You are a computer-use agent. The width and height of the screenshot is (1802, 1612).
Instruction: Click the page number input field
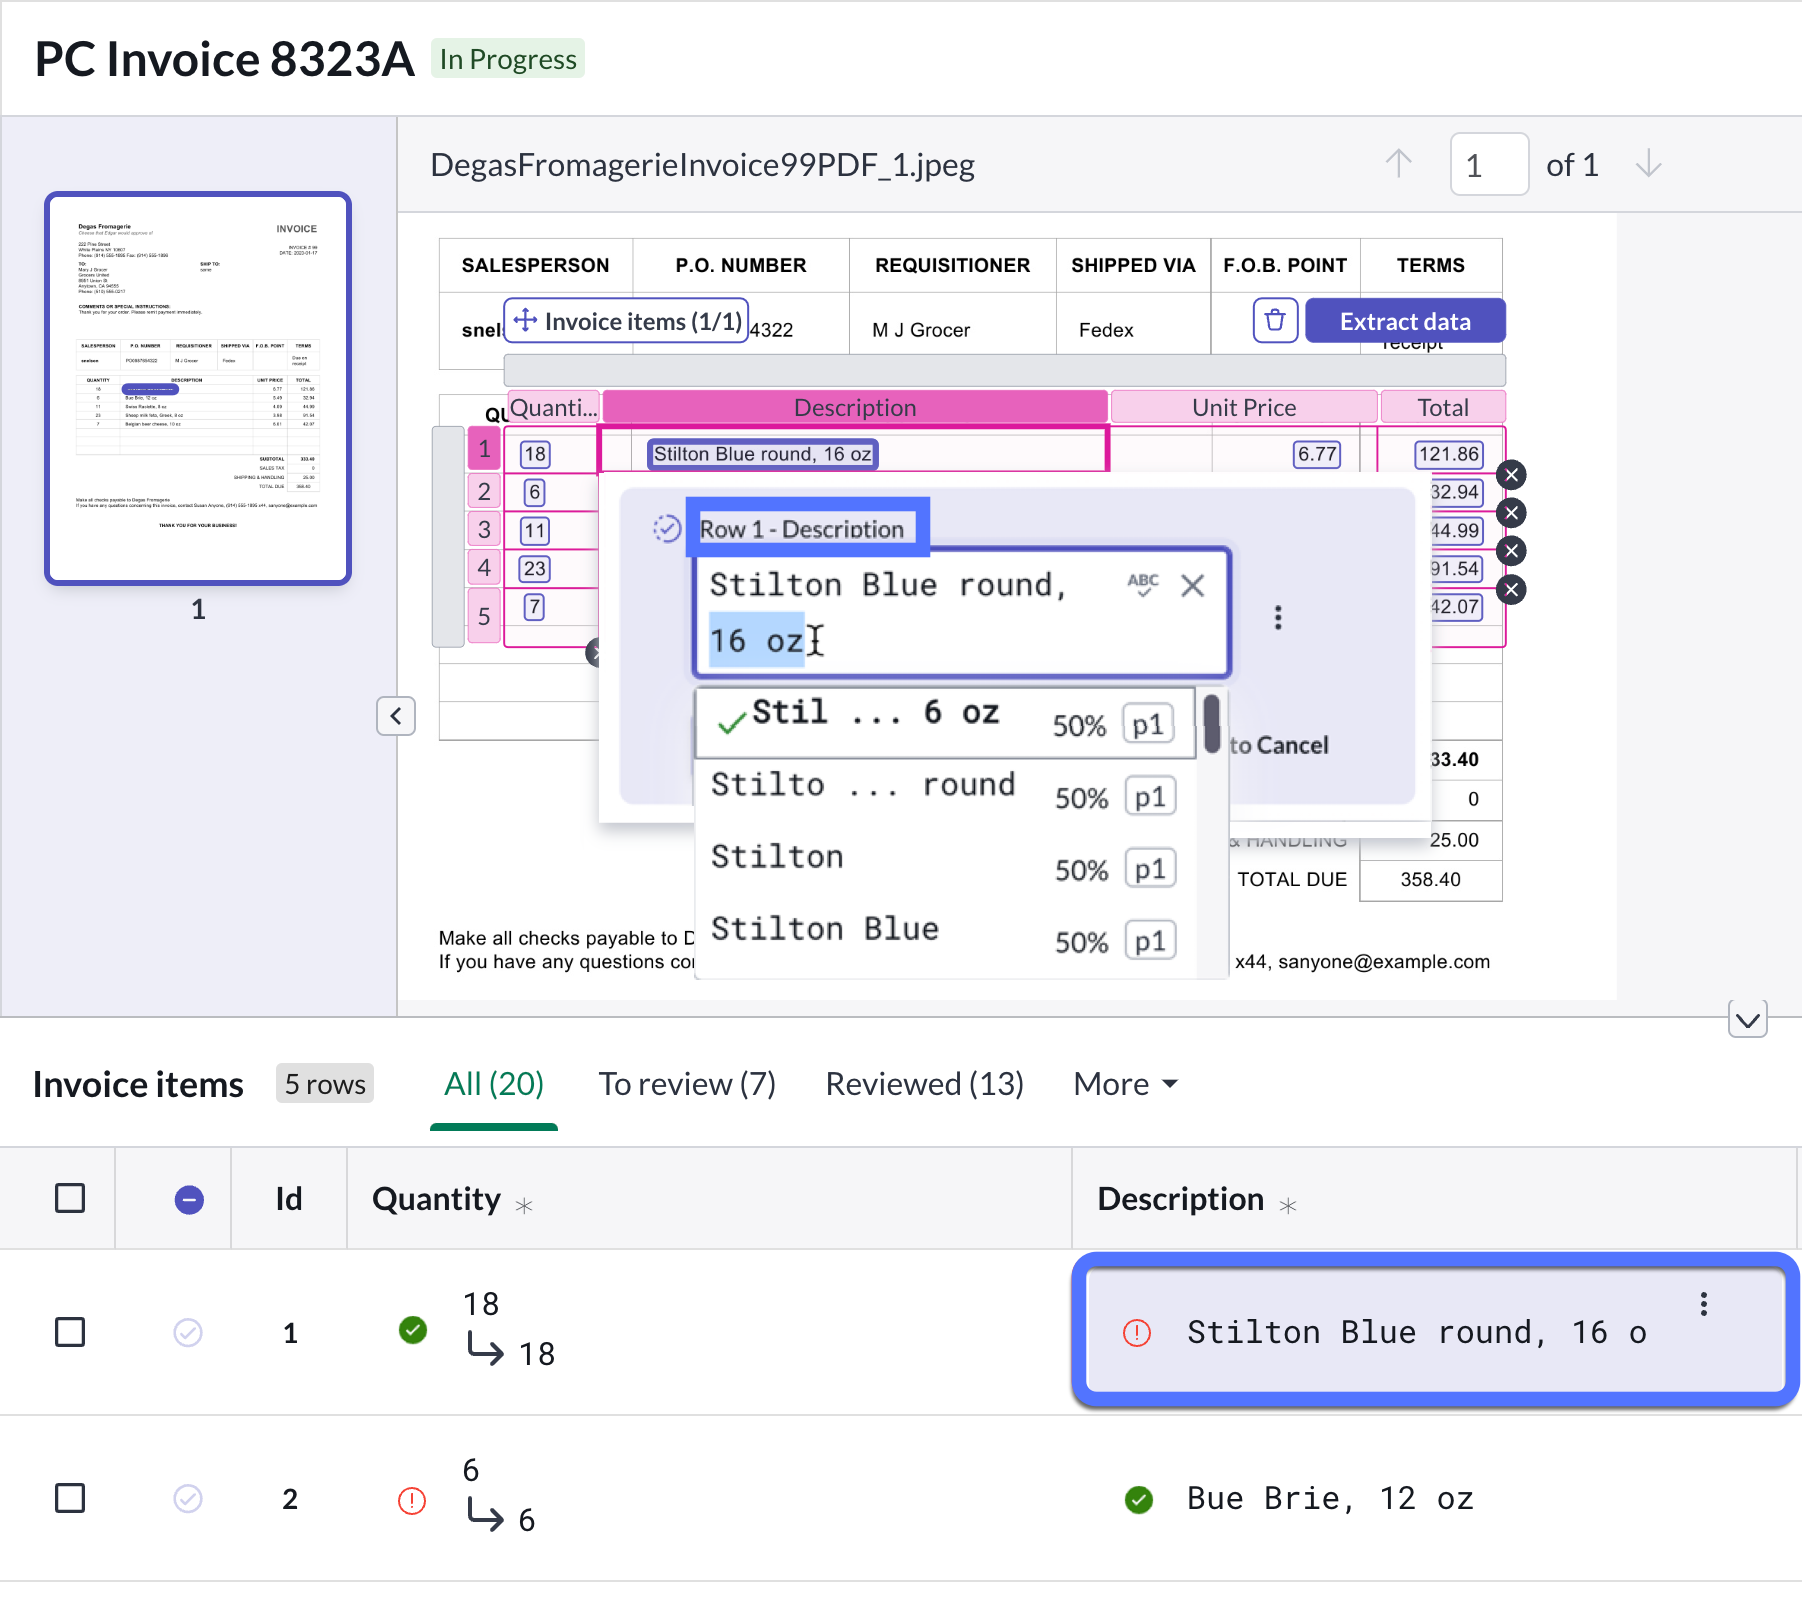[x=1489, y=164]
